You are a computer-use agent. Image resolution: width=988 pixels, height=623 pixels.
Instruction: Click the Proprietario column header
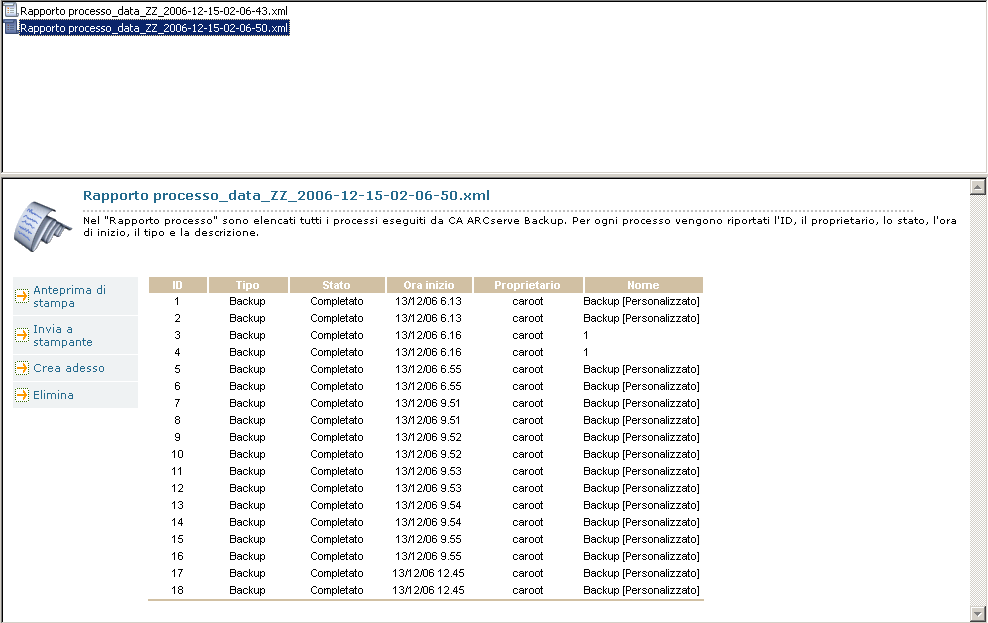tap(527, 285)
